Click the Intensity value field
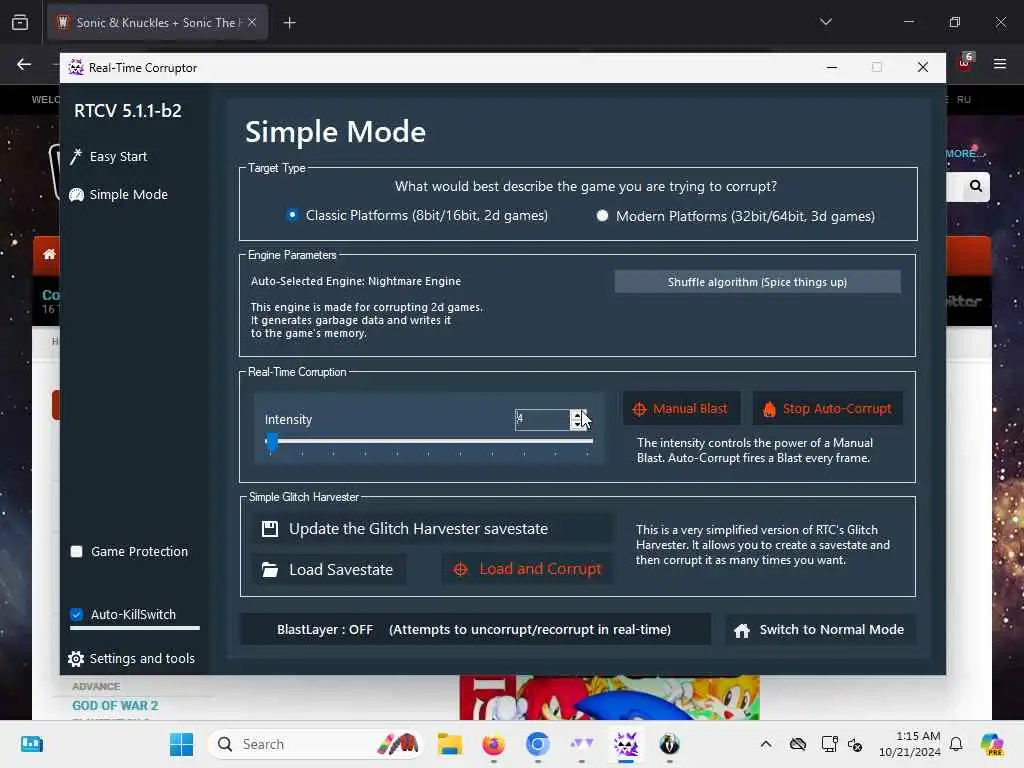1024x768 pixels. pos(541,419)
